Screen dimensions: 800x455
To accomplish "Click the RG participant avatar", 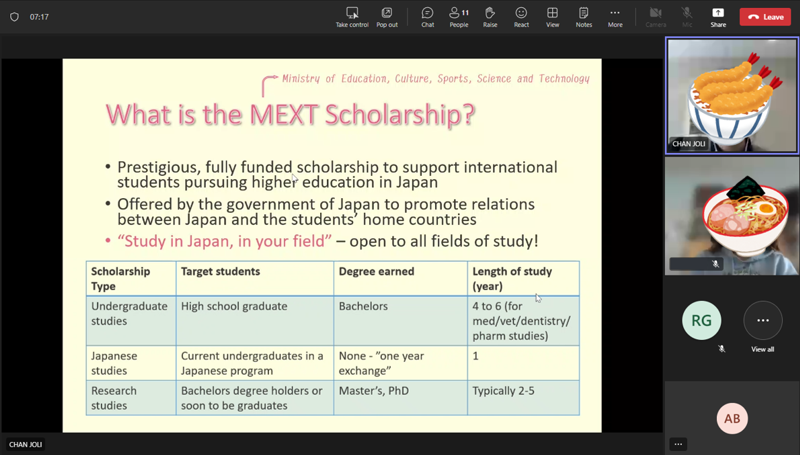I will (x=702, y=320).
